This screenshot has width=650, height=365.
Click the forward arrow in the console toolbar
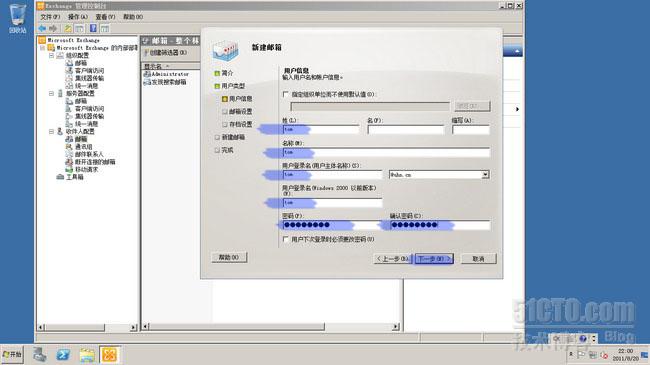(x=53, y=28)
